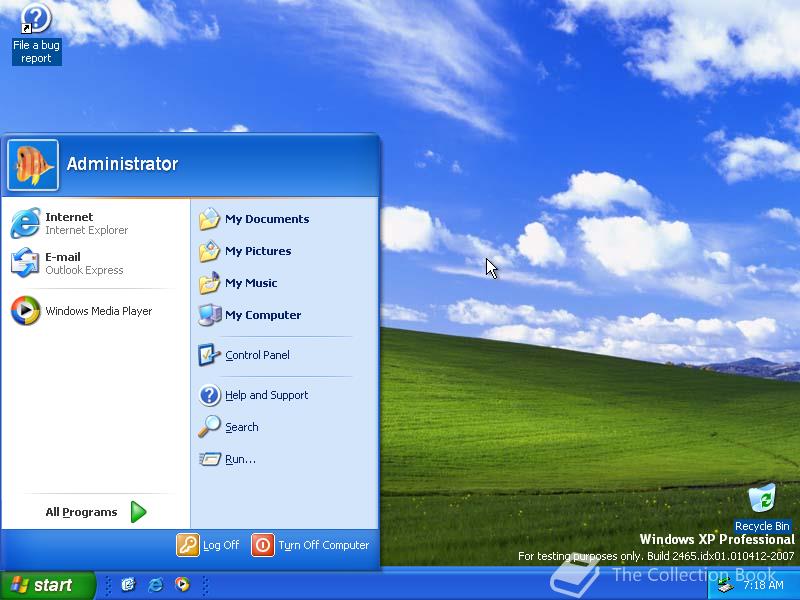Choose the Run... text label
Image resolution: width=800 pixels, height=600 pixels.
click(x=240, y=459)
